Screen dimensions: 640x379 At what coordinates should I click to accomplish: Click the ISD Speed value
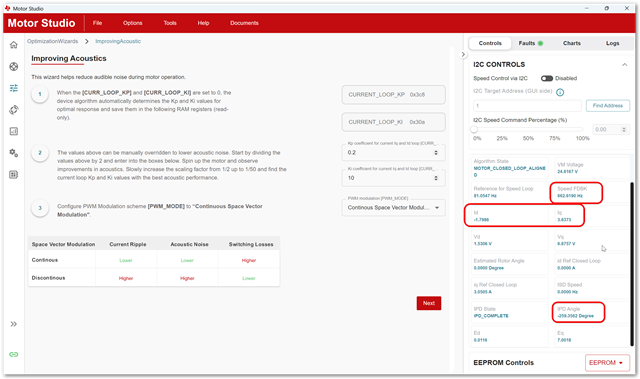click(x=568, y=292)
